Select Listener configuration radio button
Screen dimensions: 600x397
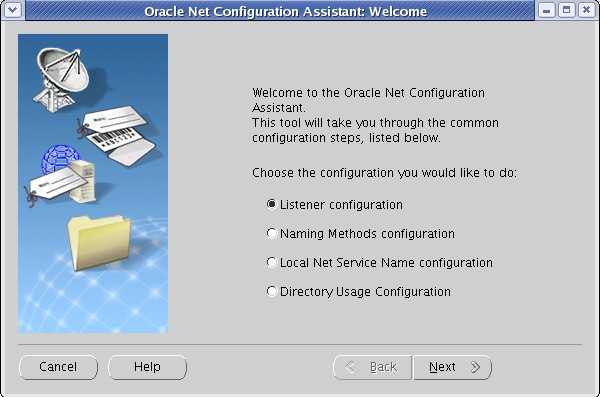(271, 204)
